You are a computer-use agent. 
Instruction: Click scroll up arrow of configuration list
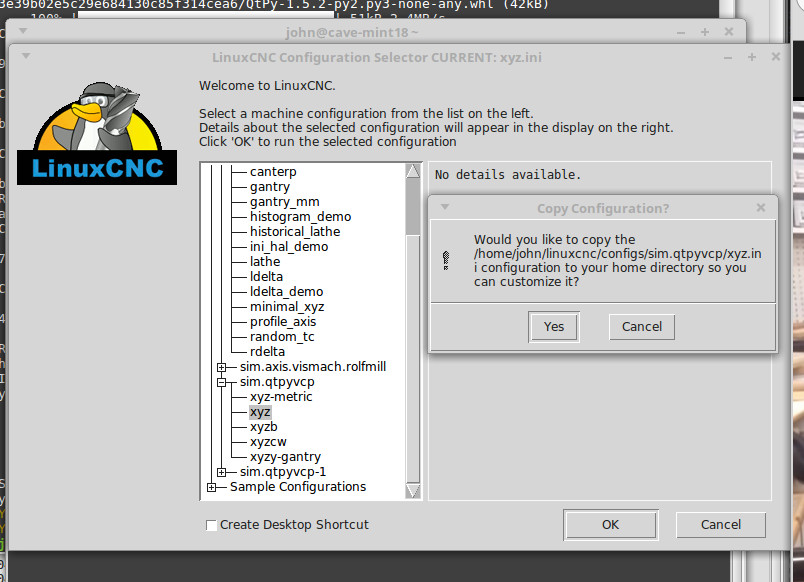[413, 171]
